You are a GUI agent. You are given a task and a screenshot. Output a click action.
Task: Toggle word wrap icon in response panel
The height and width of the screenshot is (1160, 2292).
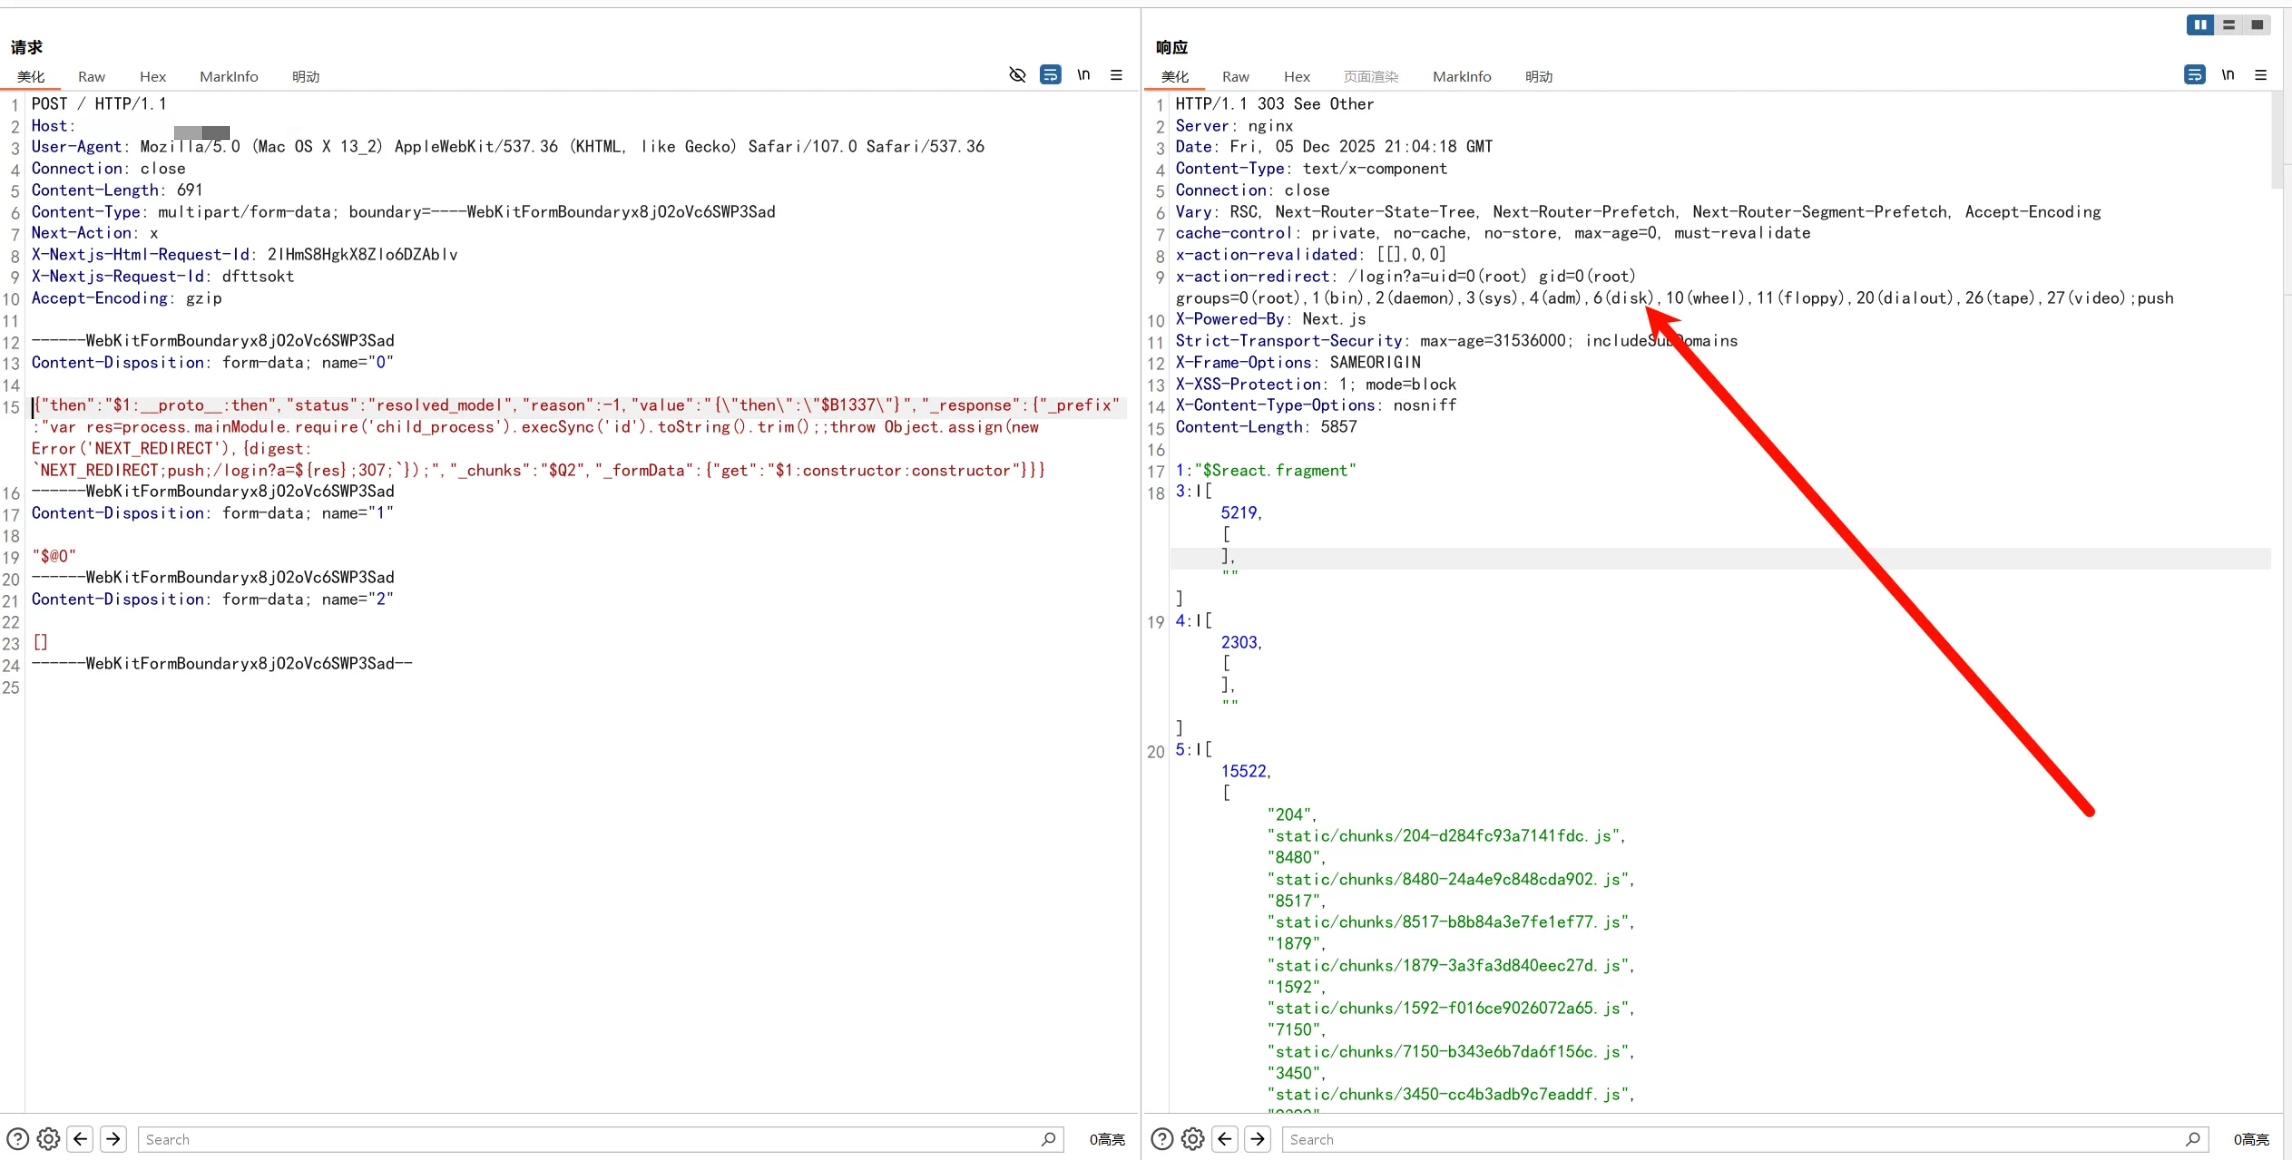click(x=2194, y=75)
